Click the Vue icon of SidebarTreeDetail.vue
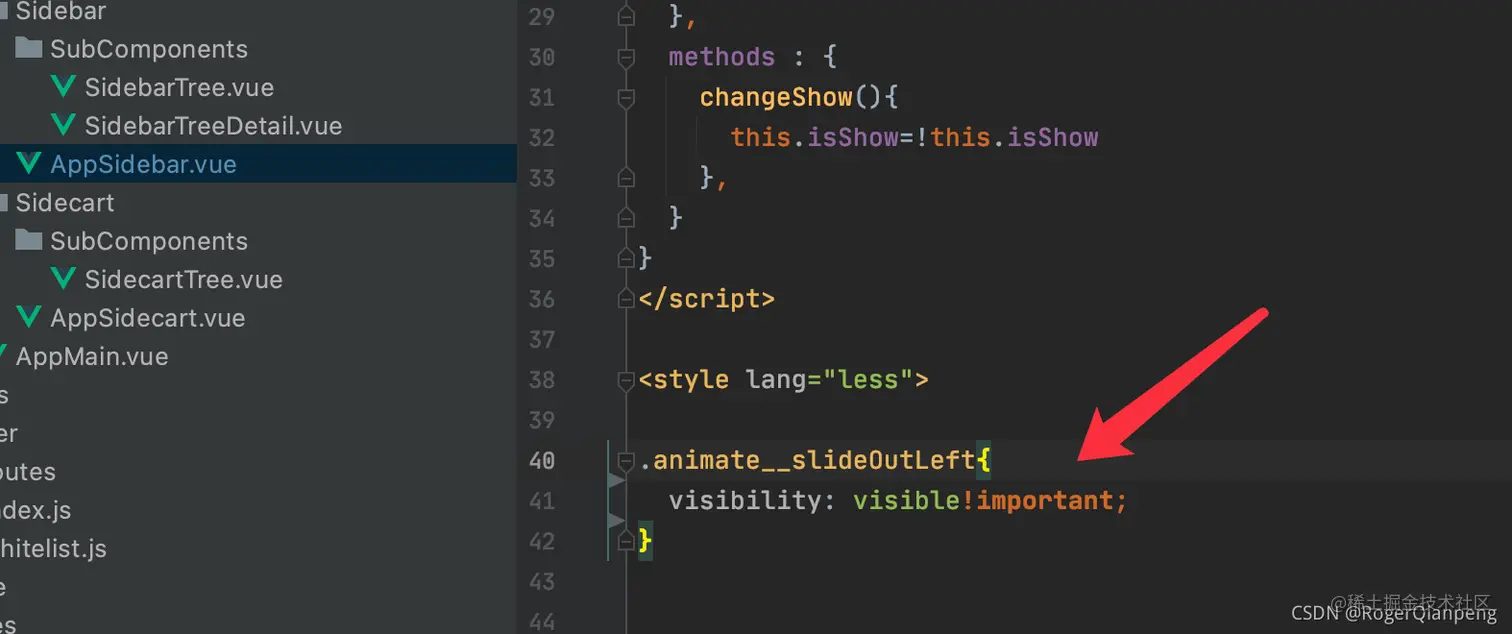The width and height of the screenshot is (1512, 634). tap(63, 126)
